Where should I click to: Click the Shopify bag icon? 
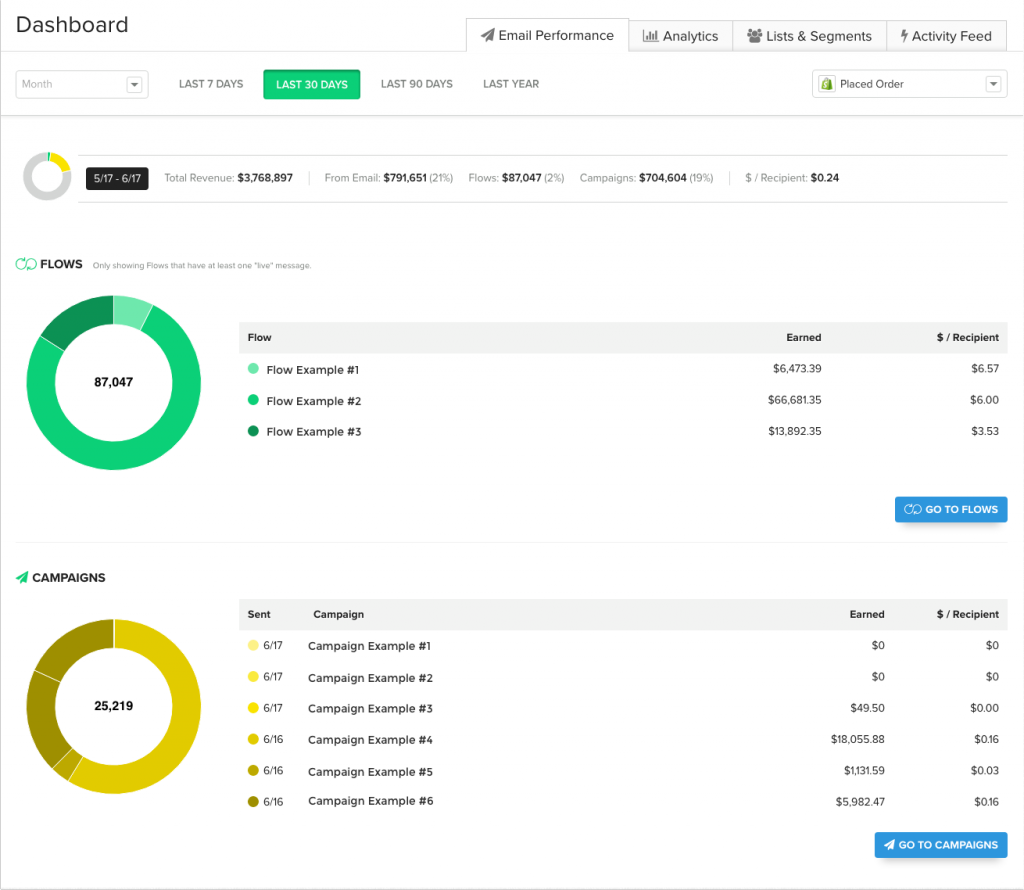827,84
